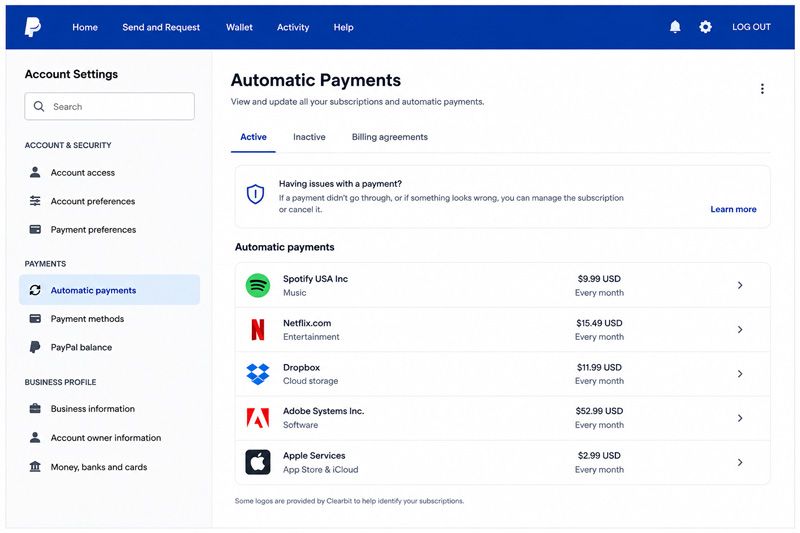The image size is (800, 533).
Task: Go to Home in the top navigation
Action: [85, 27]
